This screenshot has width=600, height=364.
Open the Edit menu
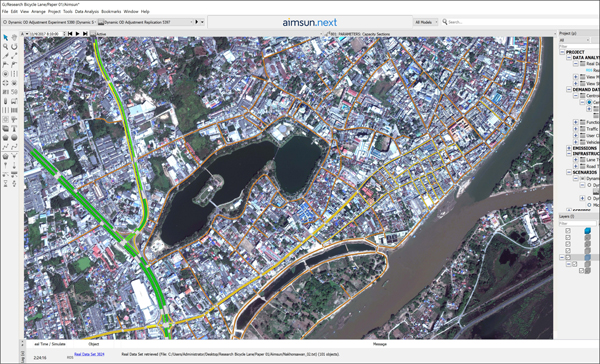coord(14,11)
